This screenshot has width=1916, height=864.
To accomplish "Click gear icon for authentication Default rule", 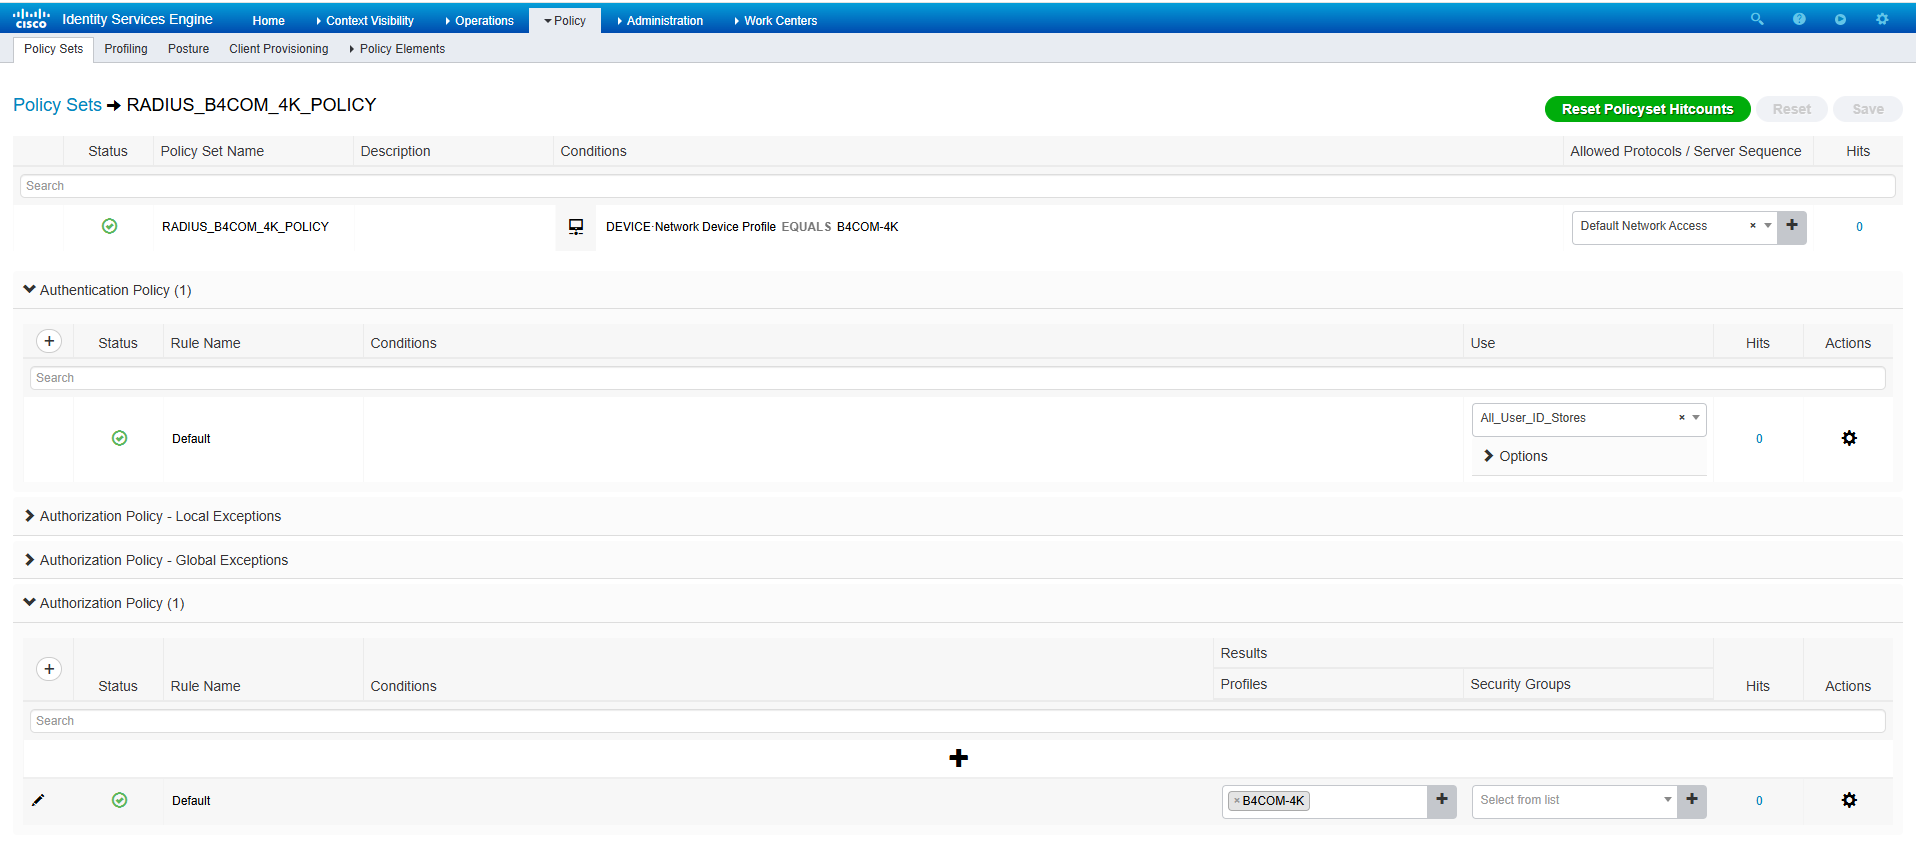I will coord(1849,438).
